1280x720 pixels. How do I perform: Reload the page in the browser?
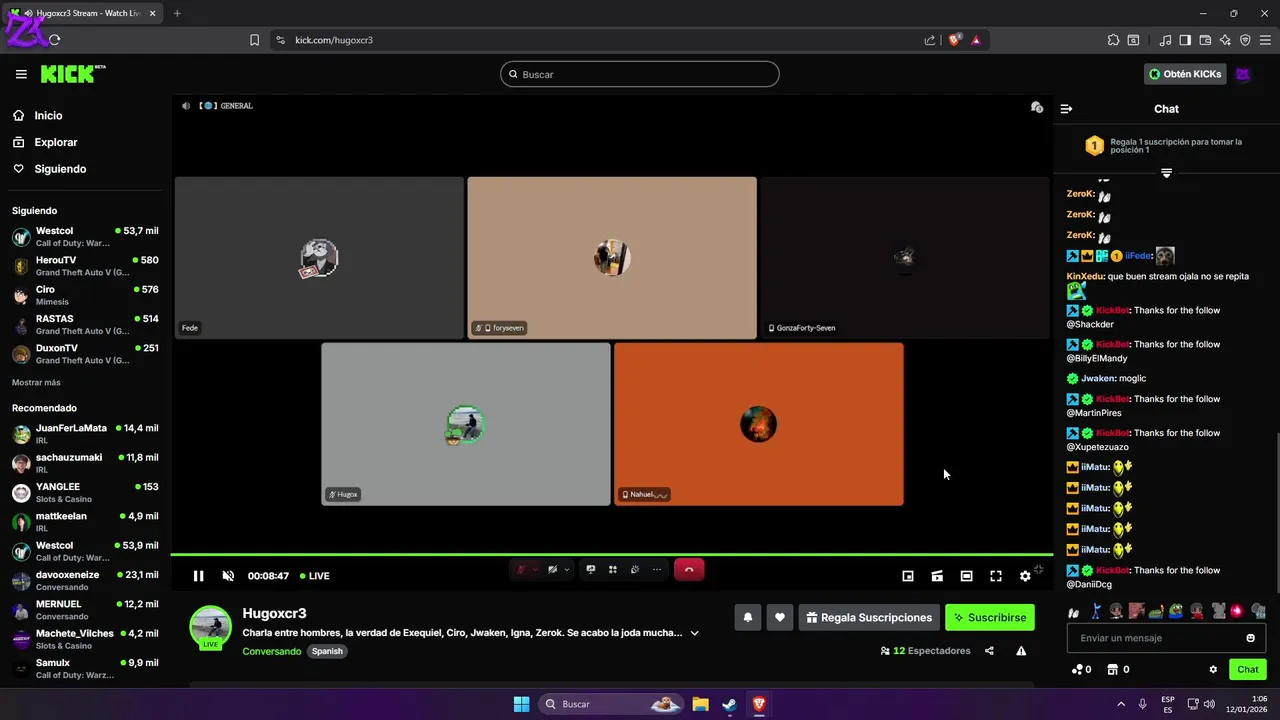54,40
